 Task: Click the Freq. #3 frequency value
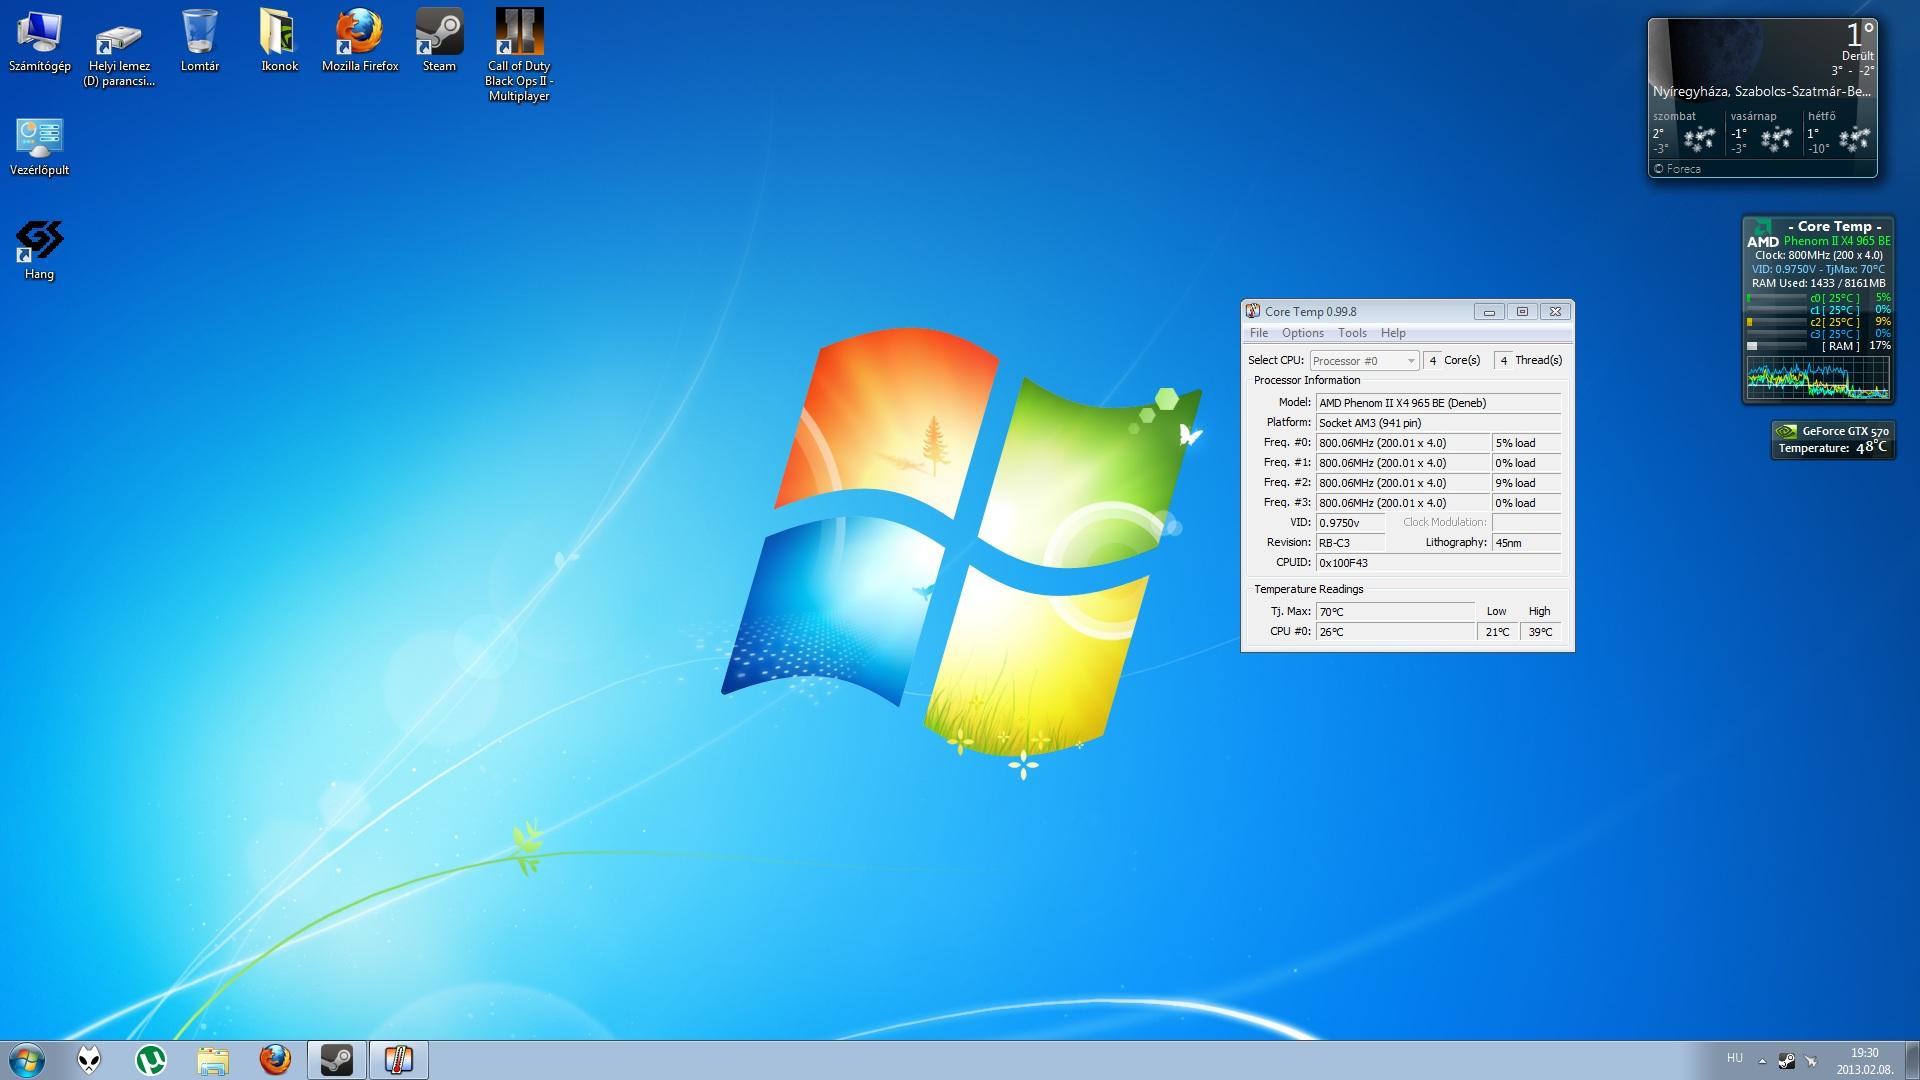click(x=1403, y=503)
